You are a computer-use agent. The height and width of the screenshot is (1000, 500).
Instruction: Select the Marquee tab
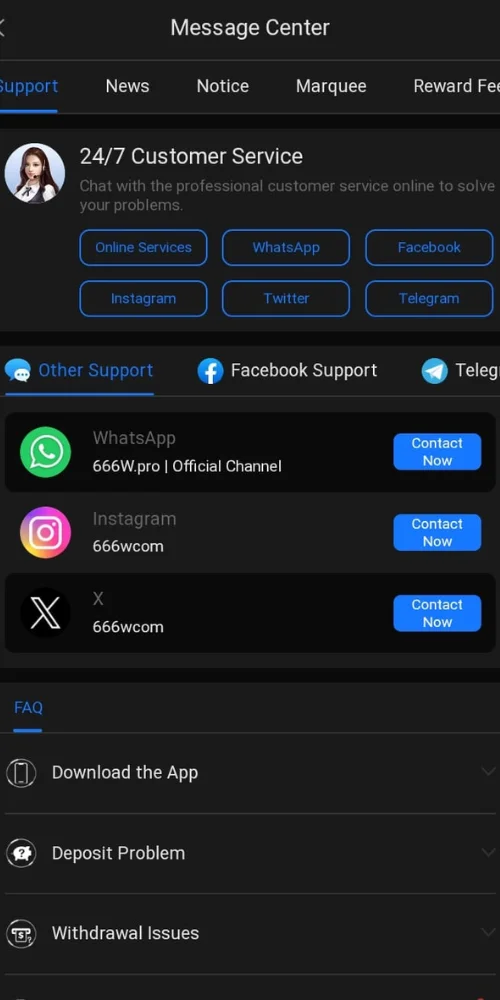point(331,86)
